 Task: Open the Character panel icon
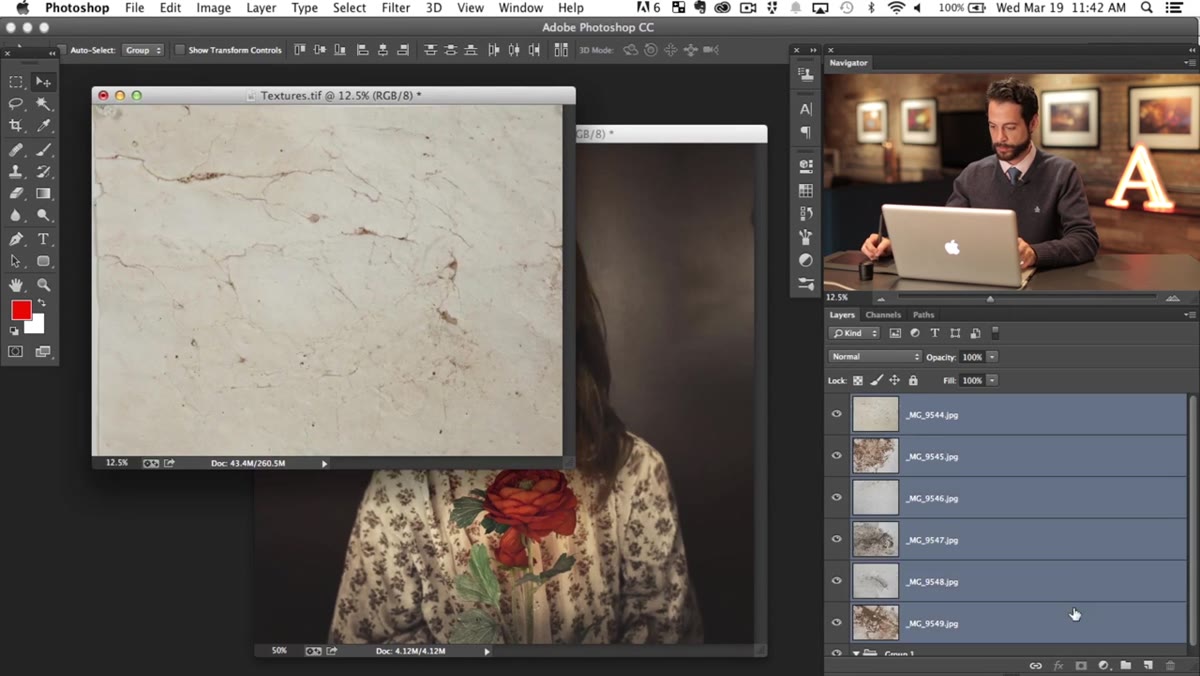[806, 109]
